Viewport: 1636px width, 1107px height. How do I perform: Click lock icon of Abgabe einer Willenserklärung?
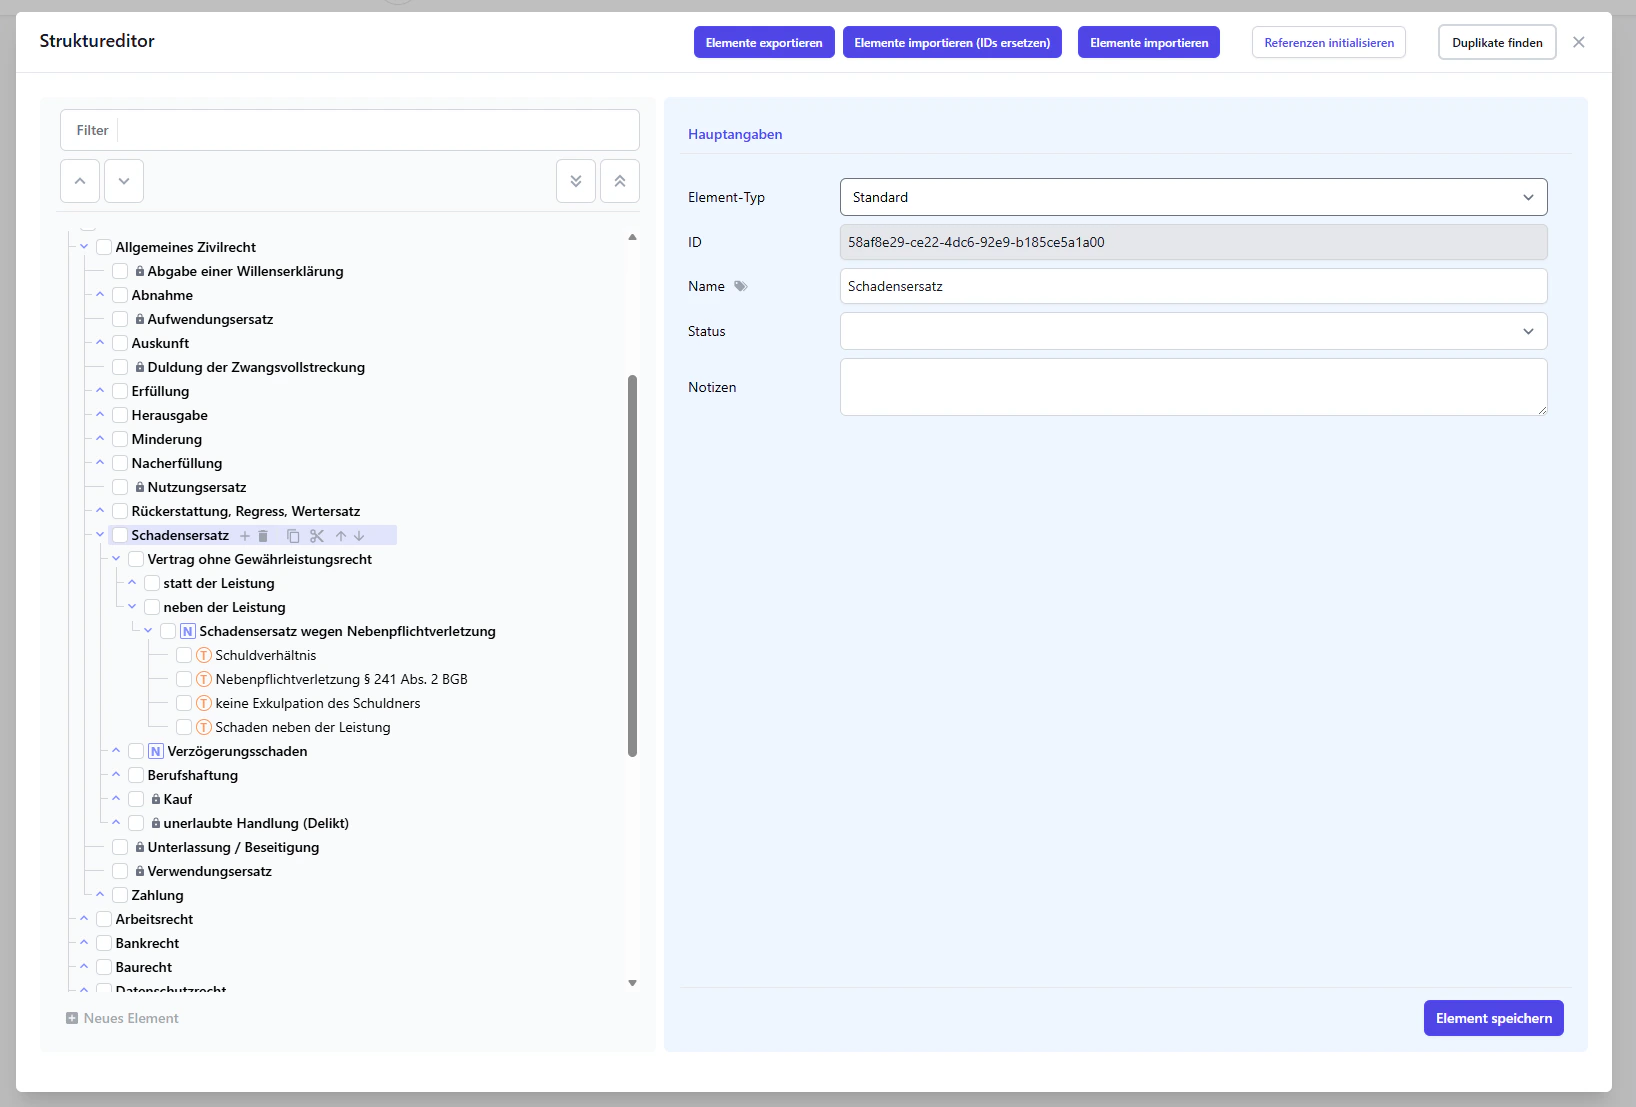click(140, 271)
